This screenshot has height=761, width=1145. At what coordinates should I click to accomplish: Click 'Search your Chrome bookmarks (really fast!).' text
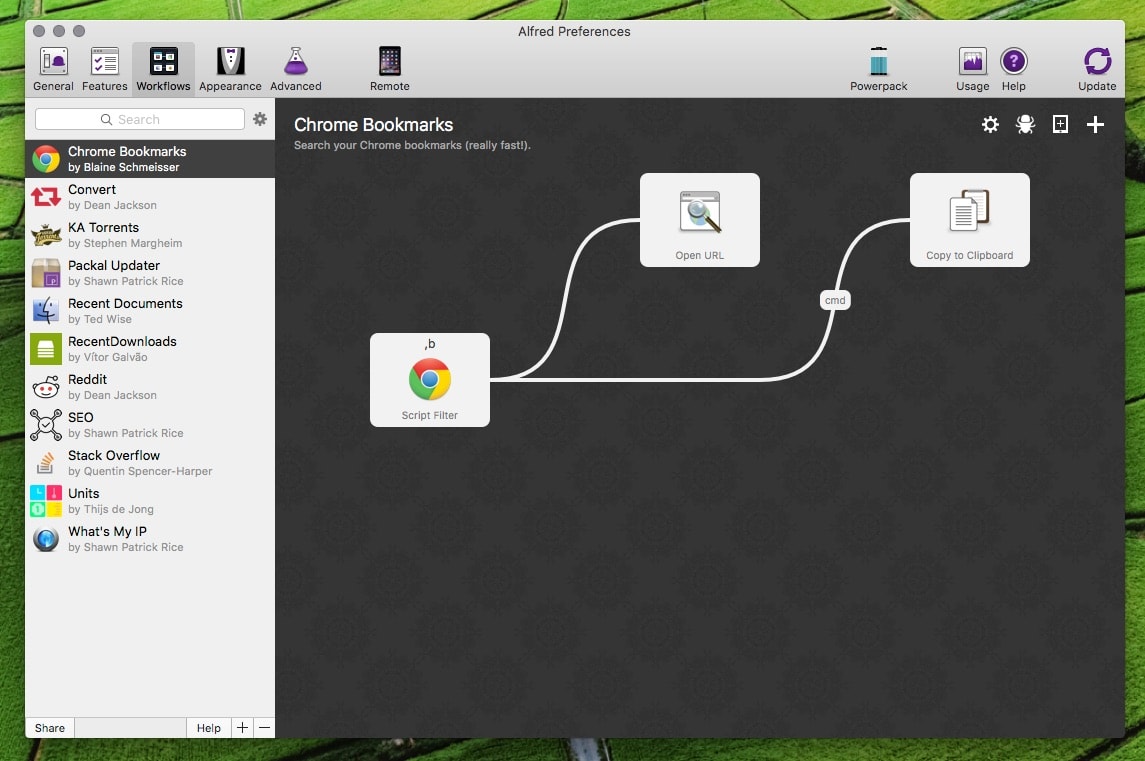[412, 145]
